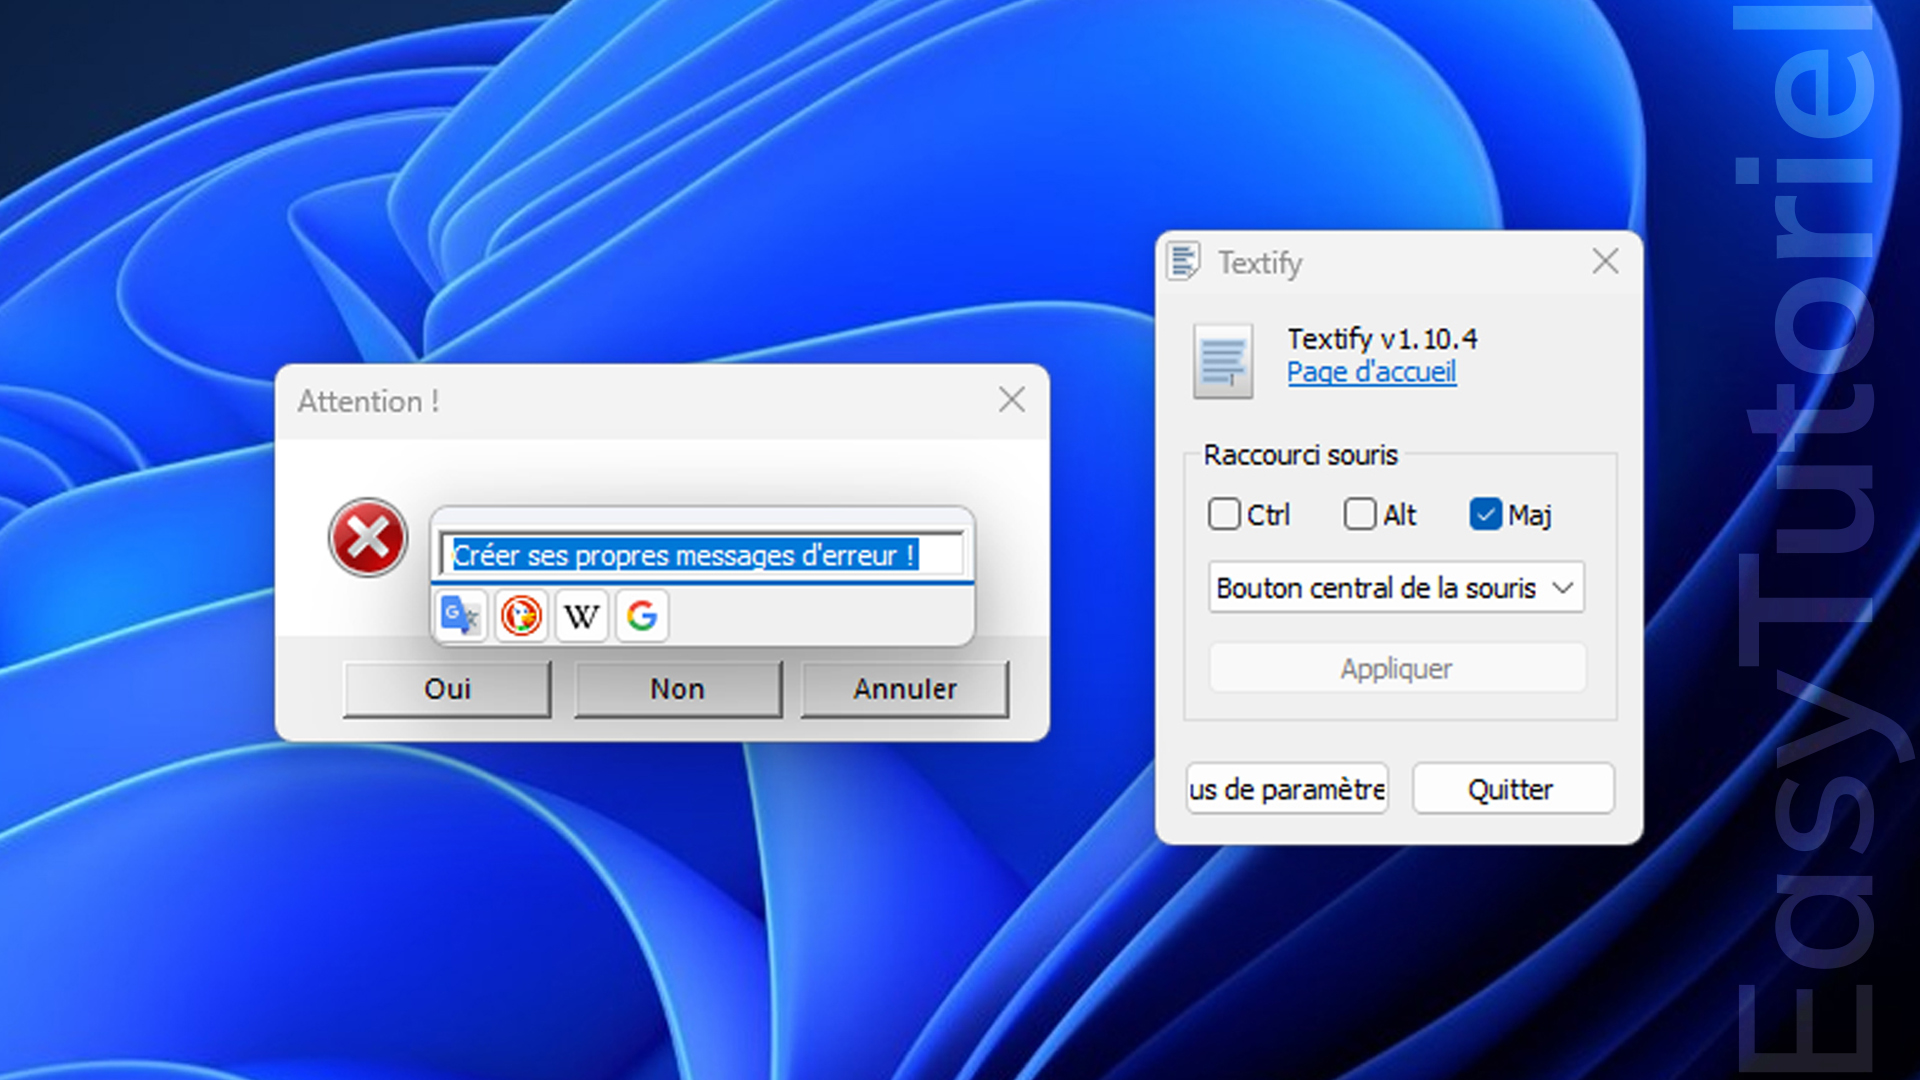This screenshot has height=1080, width=1920.
Task: Open the Page d'accueil link
Action: tap(1371, 372)
